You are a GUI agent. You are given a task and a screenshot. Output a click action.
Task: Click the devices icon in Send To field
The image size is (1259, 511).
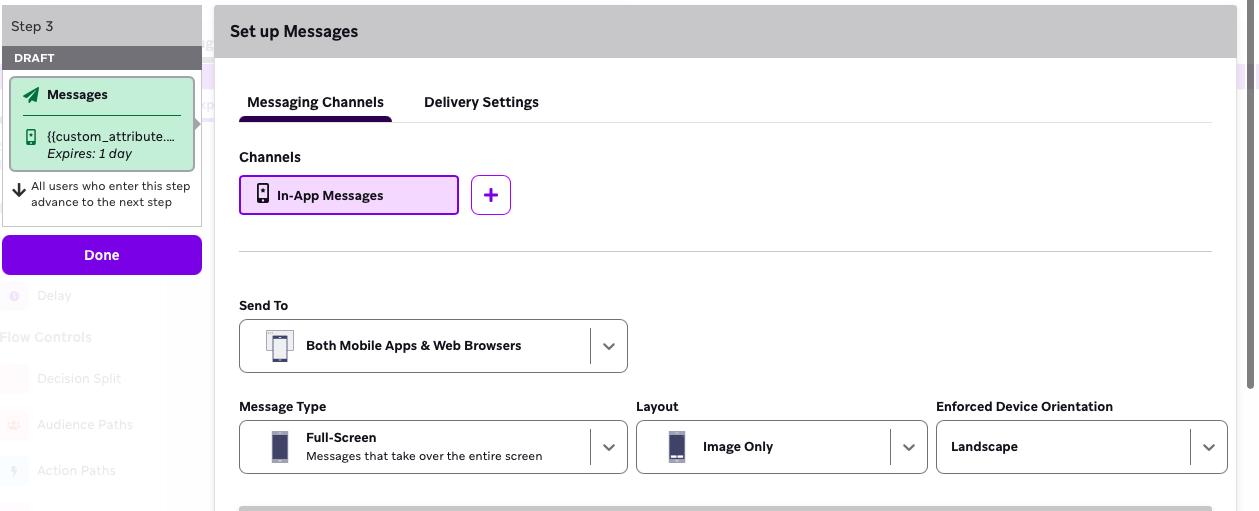(x=279, y=346)
